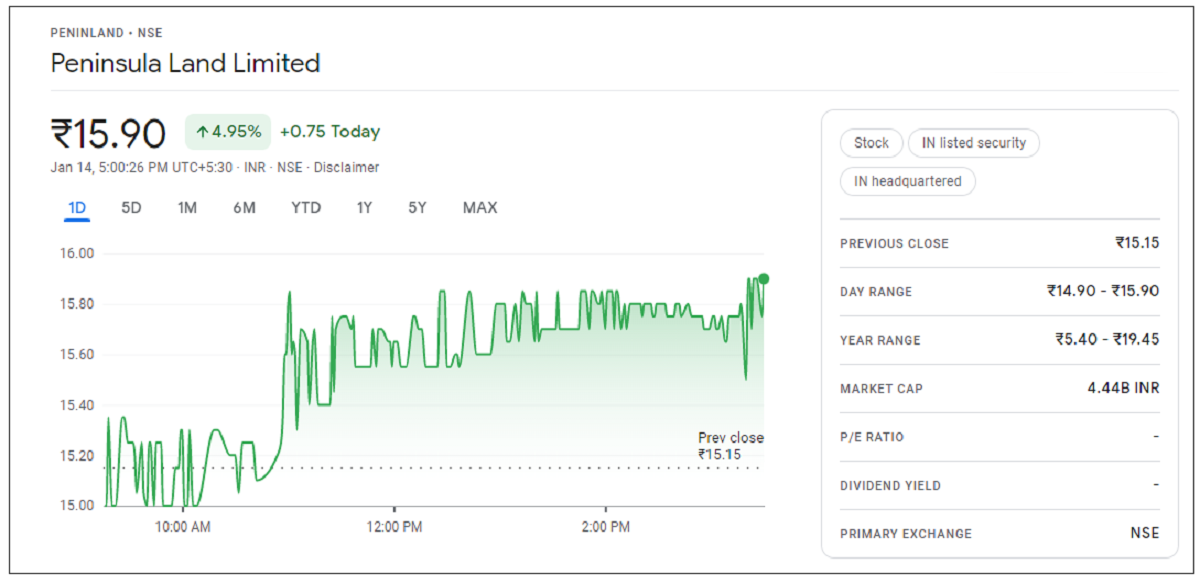The width and height of the screenshot is (1200, 580).
Task: Open the YTD chart tab
Action: 306,208
